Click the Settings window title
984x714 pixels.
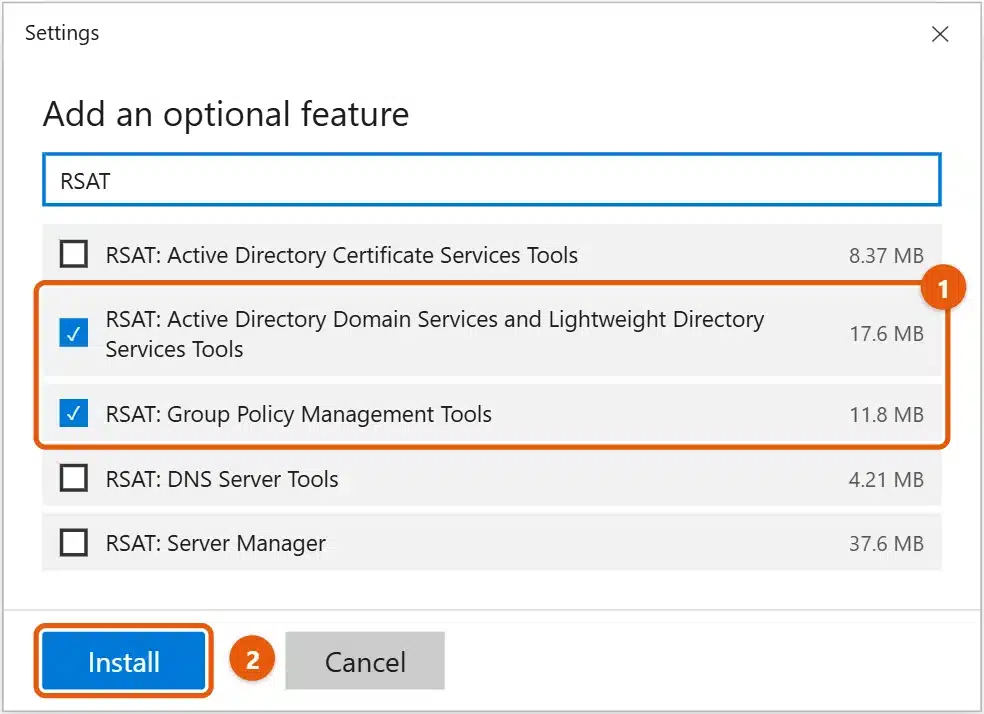pos(62,33)
